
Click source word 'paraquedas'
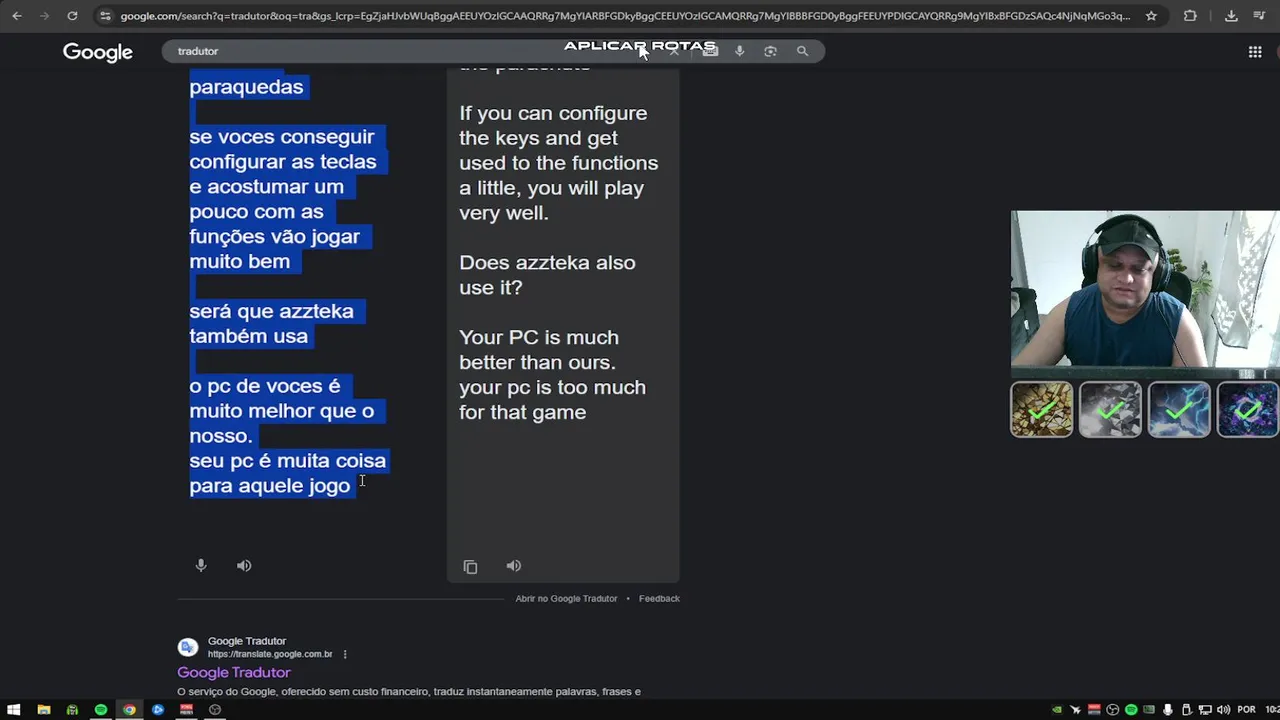(246, 87)
